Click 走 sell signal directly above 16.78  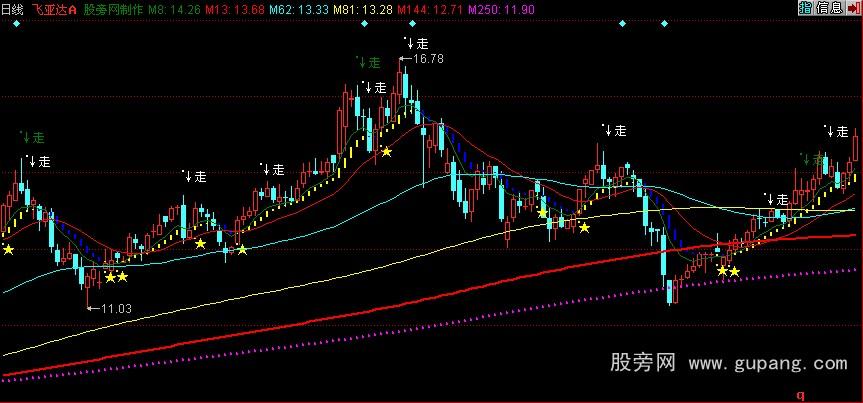point(420,43)
